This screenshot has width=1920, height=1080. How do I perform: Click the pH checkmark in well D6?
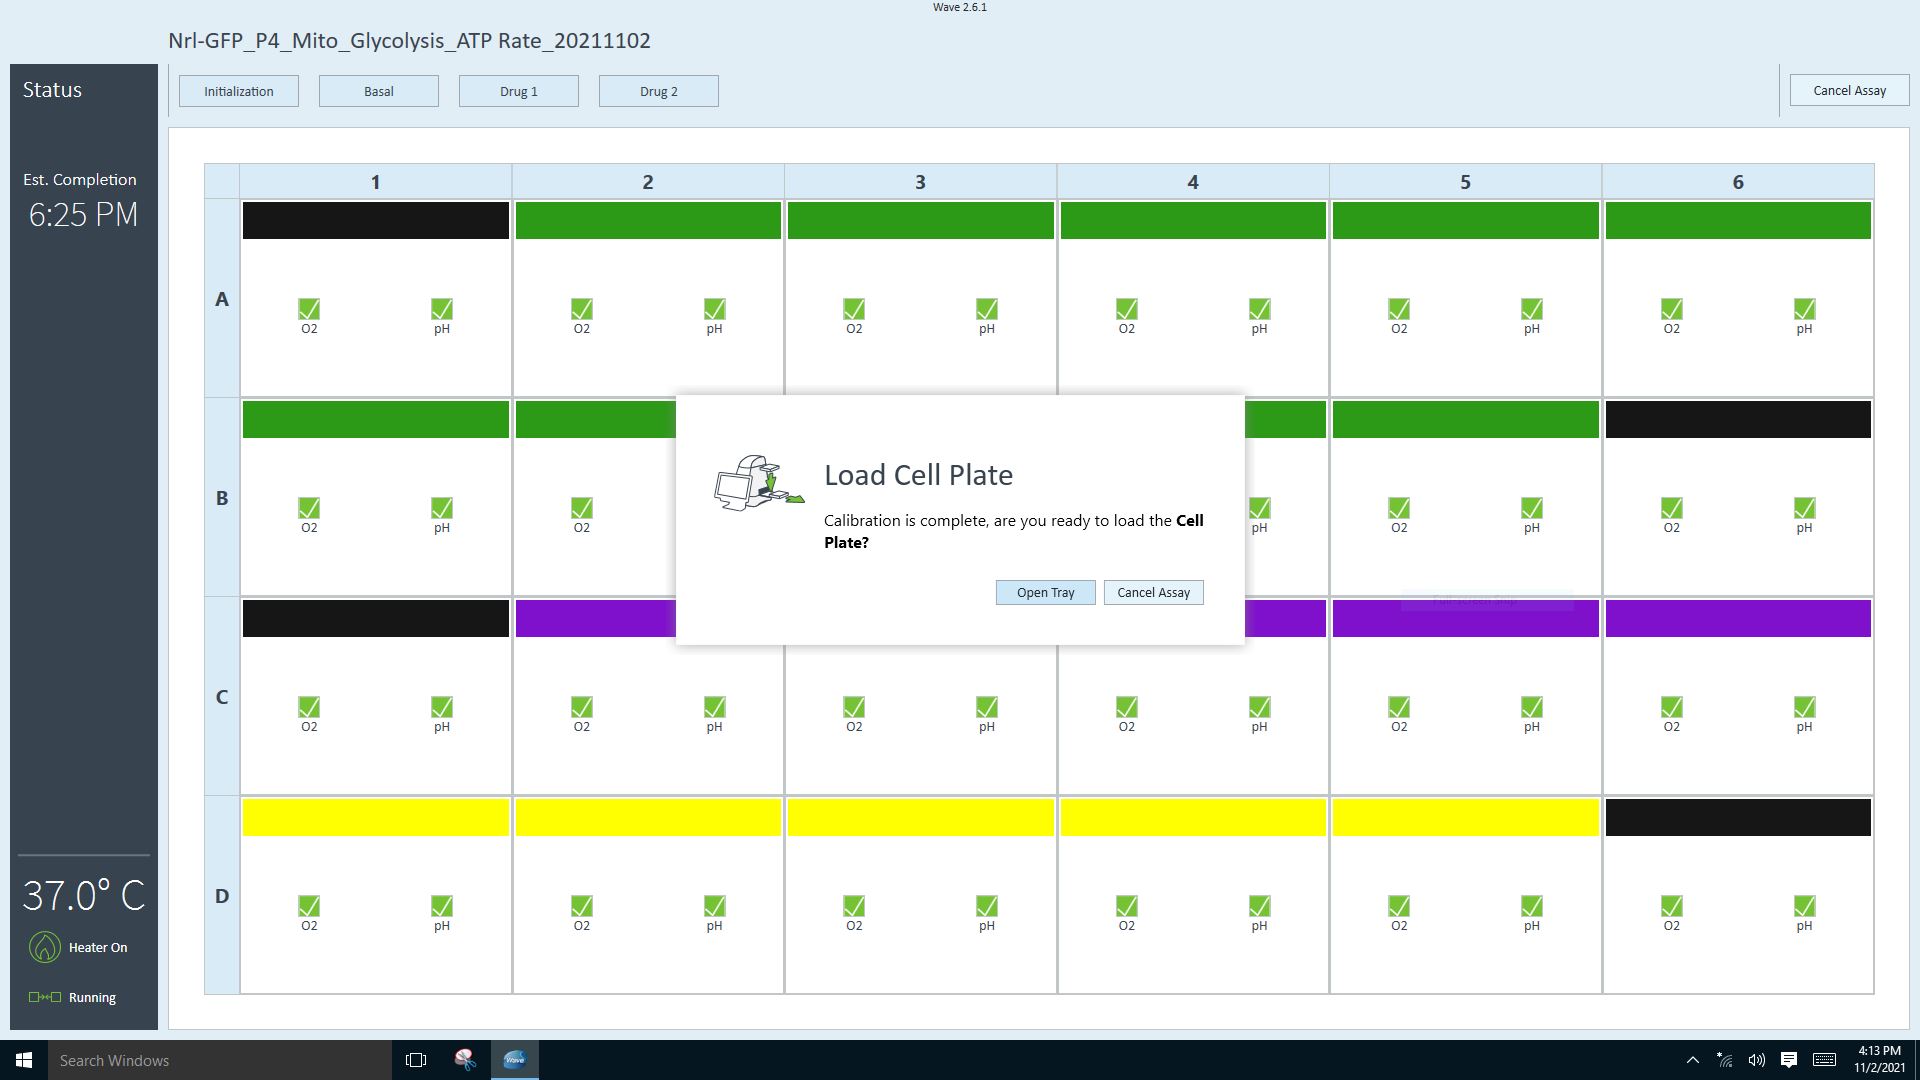[x=1804, y=906]
